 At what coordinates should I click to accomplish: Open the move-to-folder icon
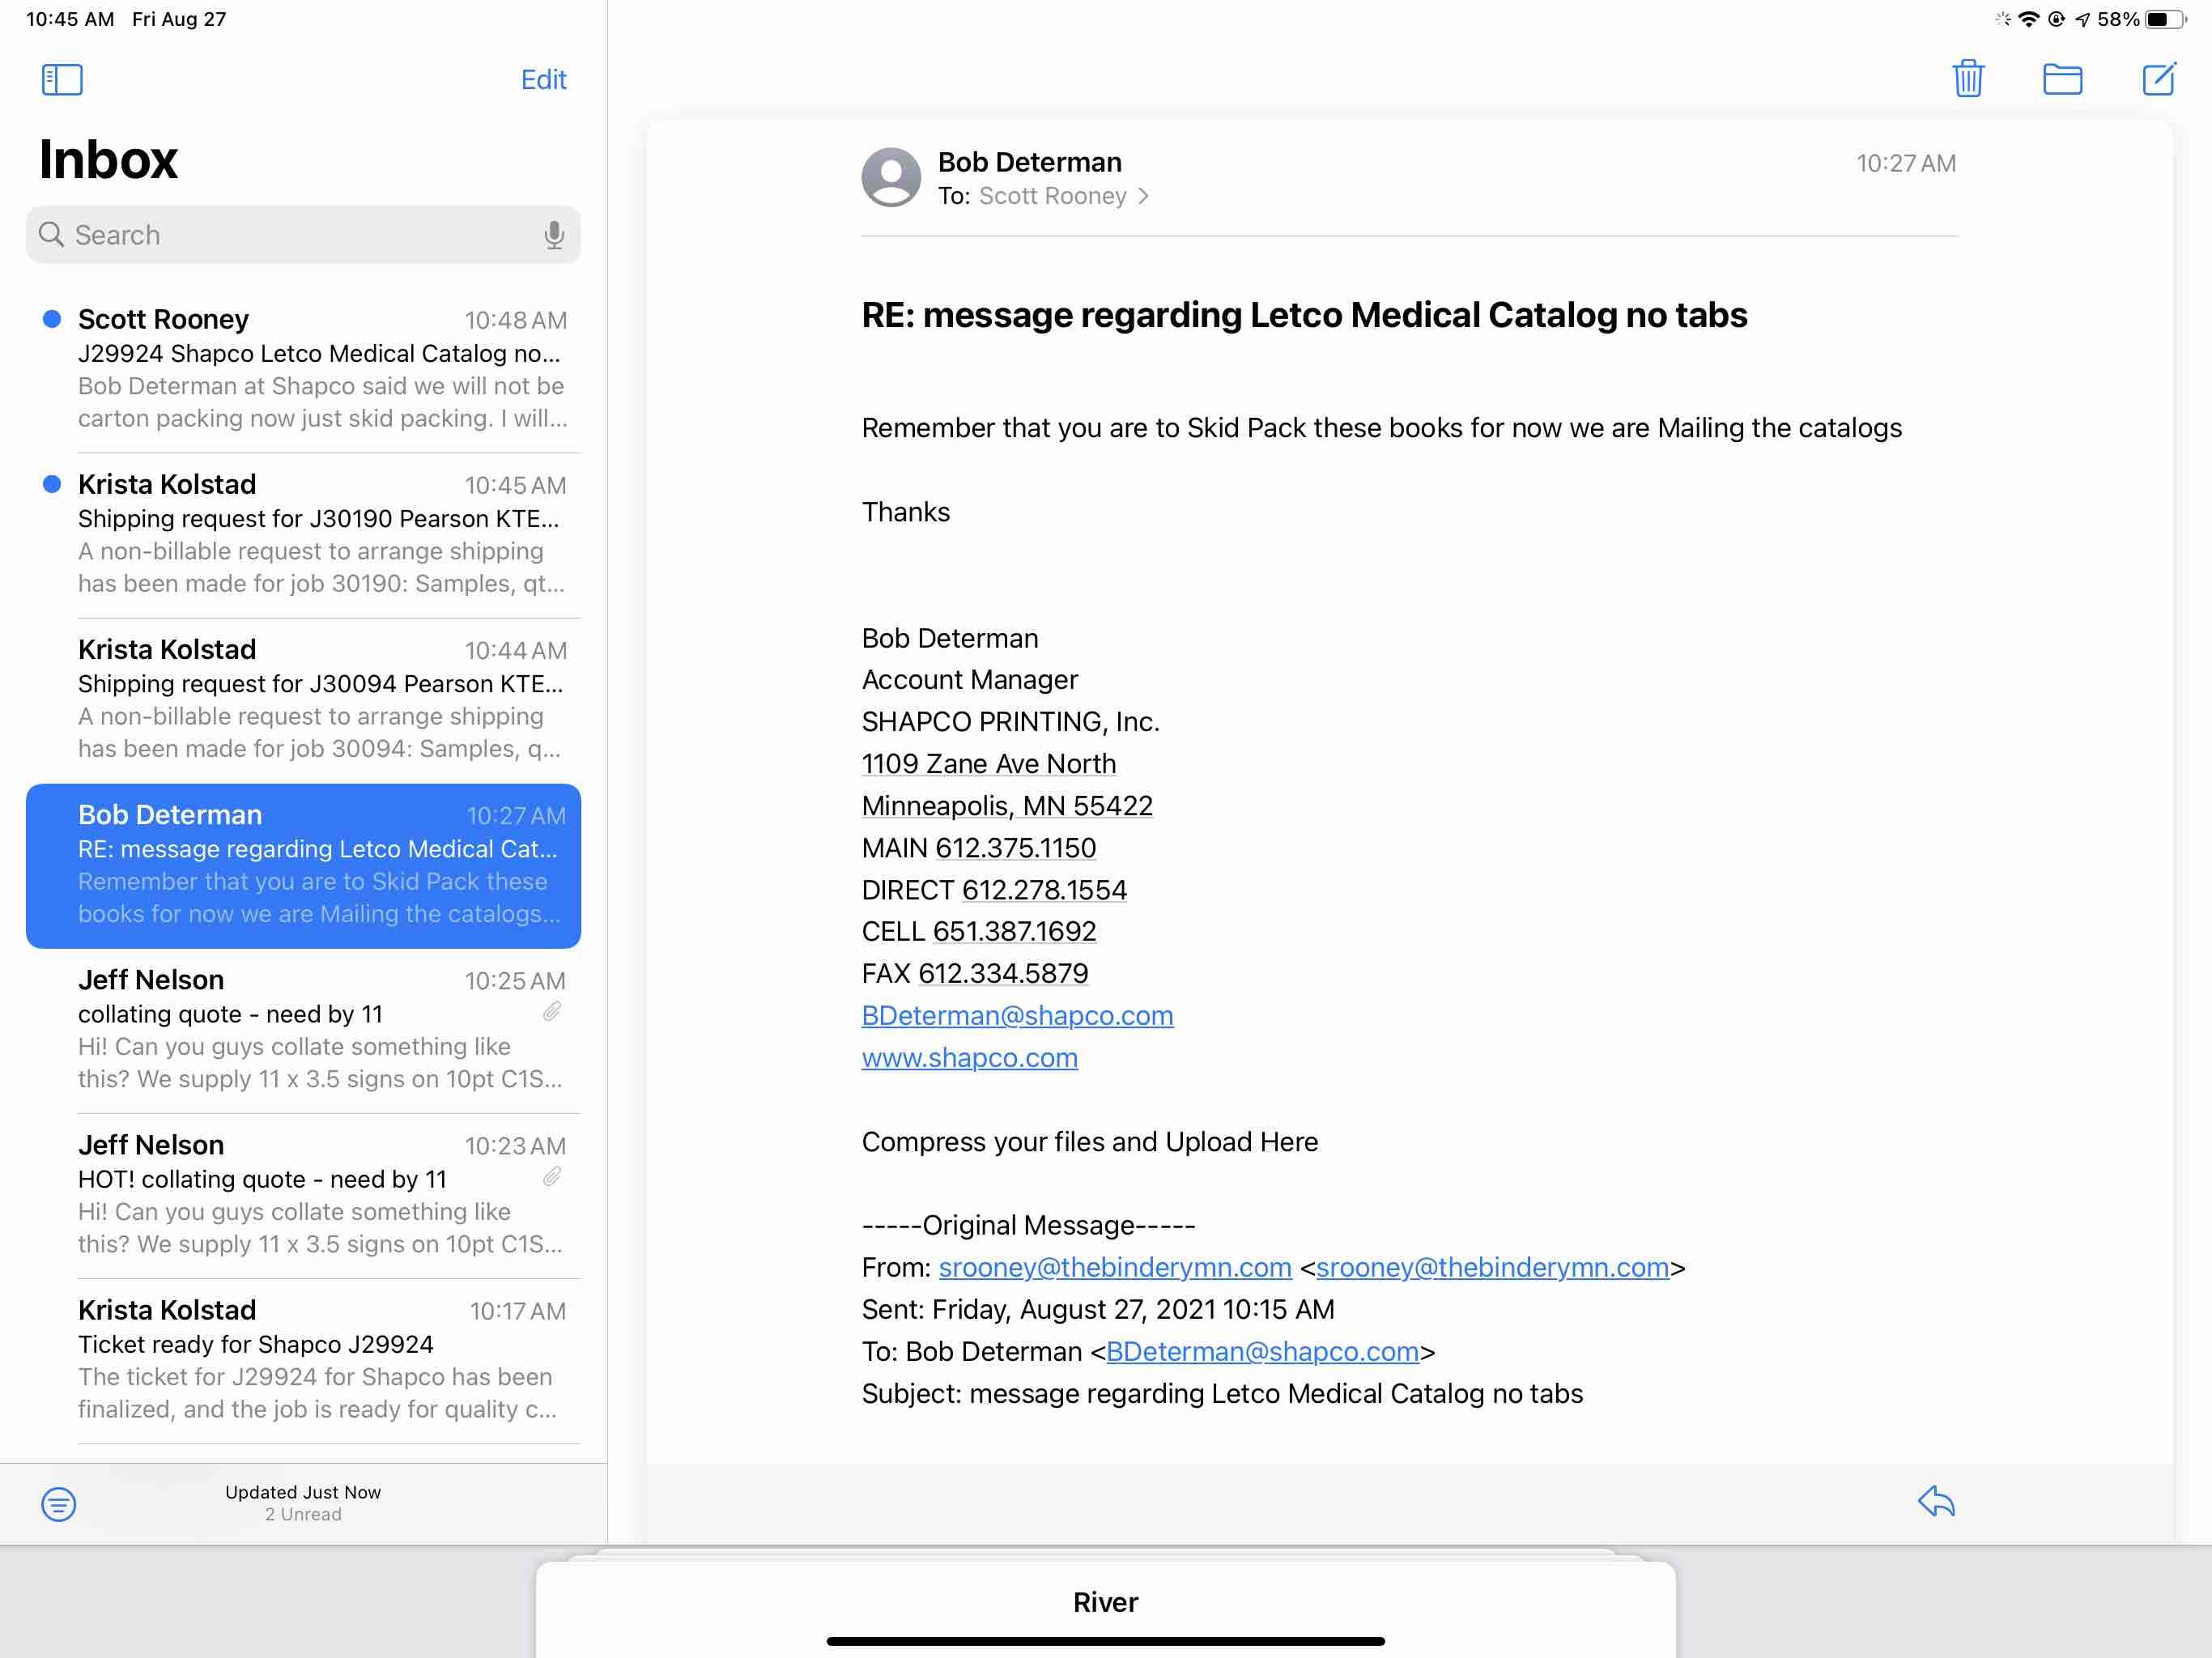[x=2061, y=78]
